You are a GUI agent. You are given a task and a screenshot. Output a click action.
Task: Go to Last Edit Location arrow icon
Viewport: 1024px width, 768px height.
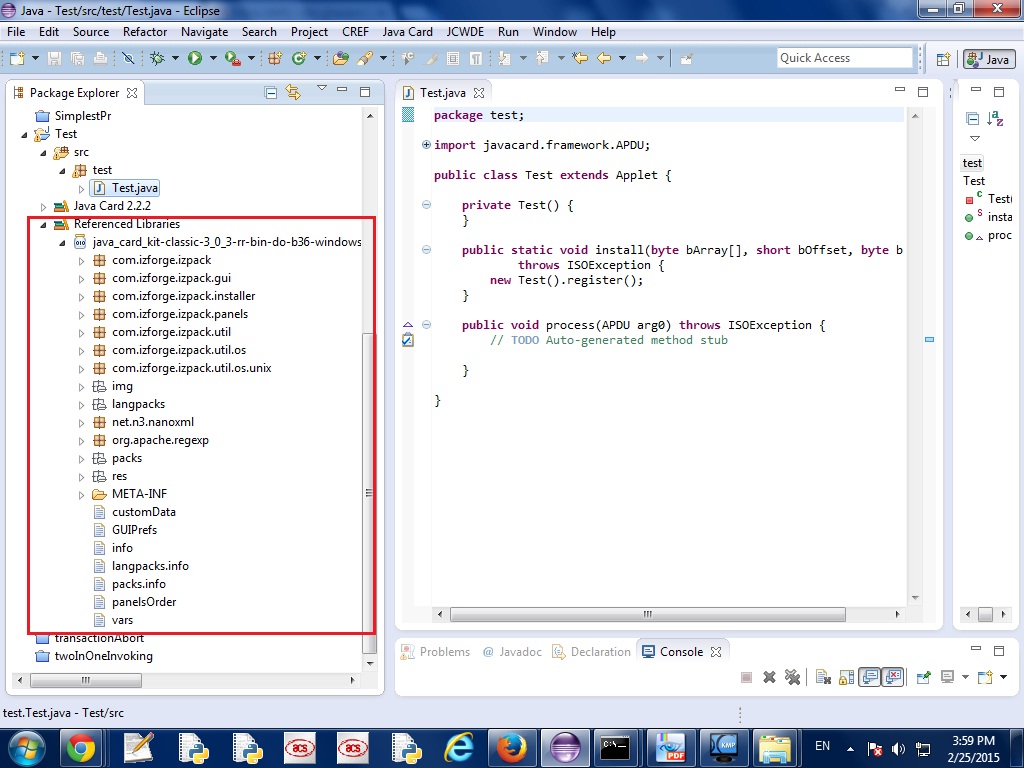(579, 58)
